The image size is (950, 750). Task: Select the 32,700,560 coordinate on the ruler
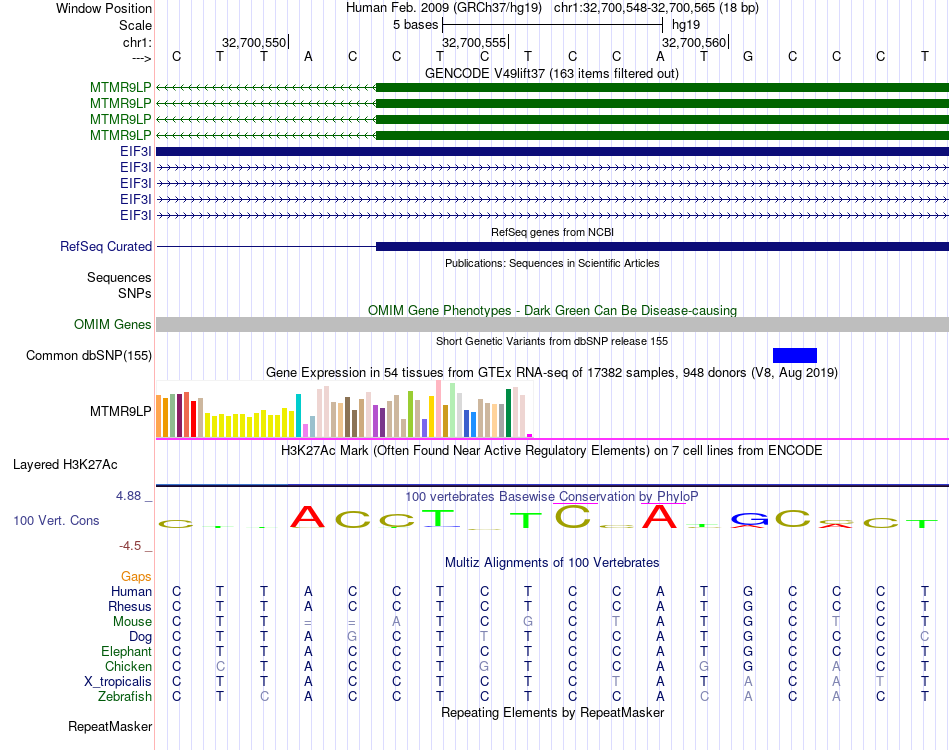point(693,42)
